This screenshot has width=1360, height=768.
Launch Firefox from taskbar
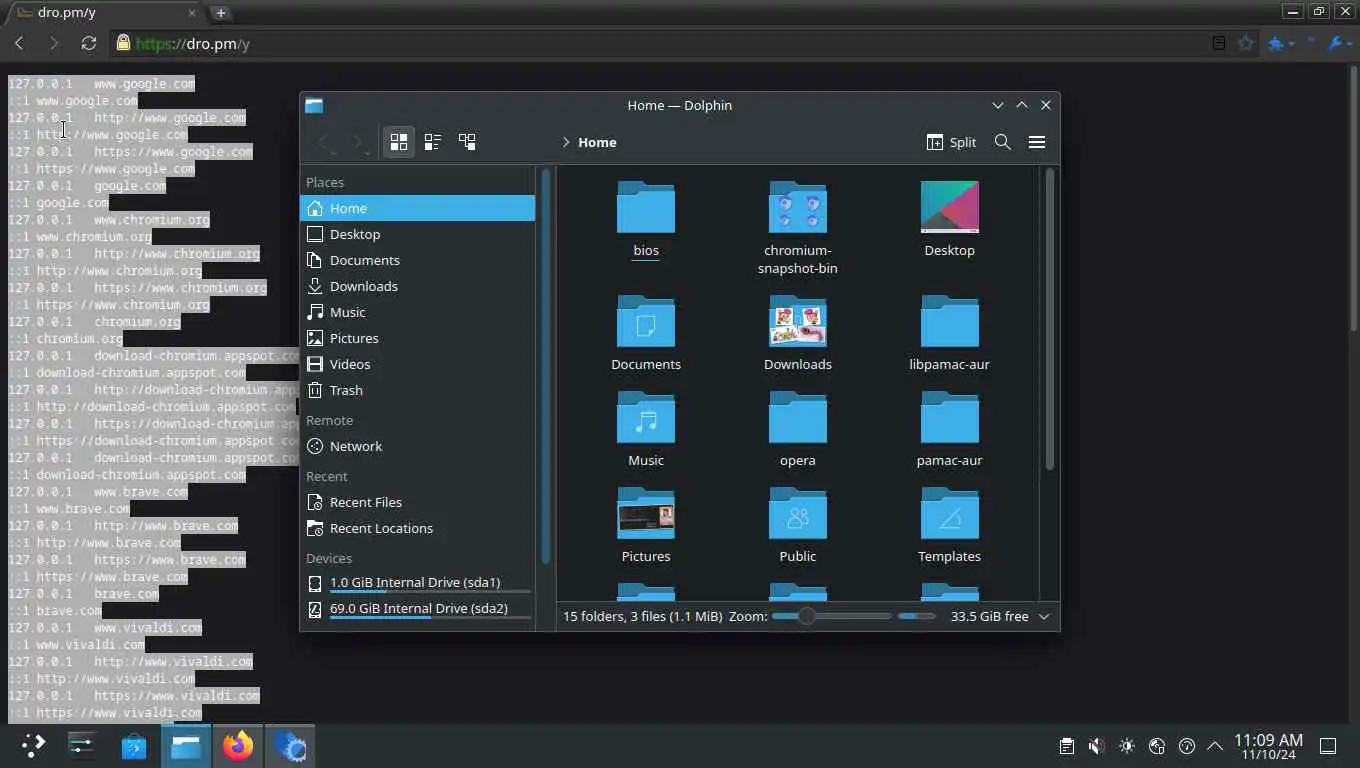coord(238,745)
